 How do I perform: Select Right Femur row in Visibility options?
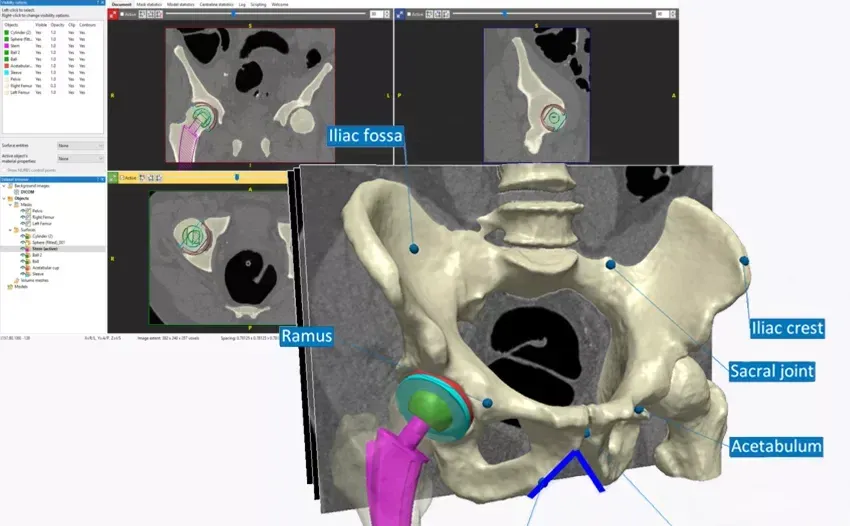coord(53,86)
